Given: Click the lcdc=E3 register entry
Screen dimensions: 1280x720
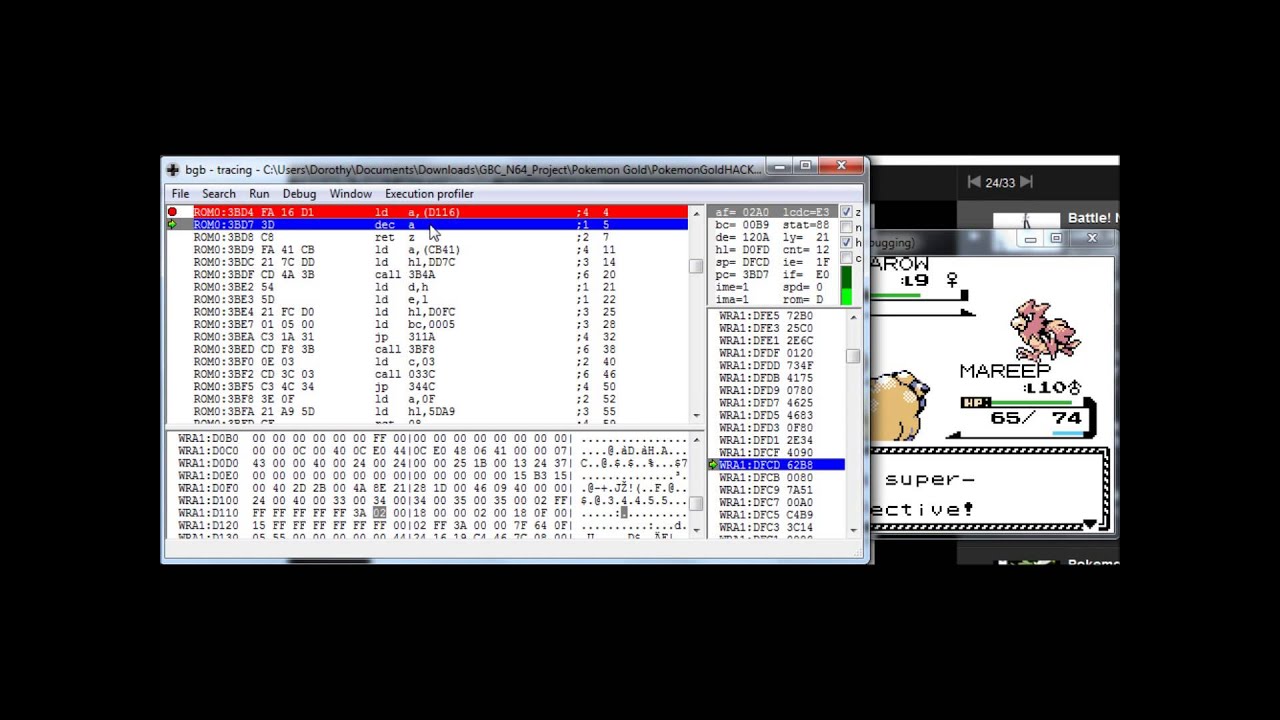Looking at the screenshot, I should click(x=806, y=212).
